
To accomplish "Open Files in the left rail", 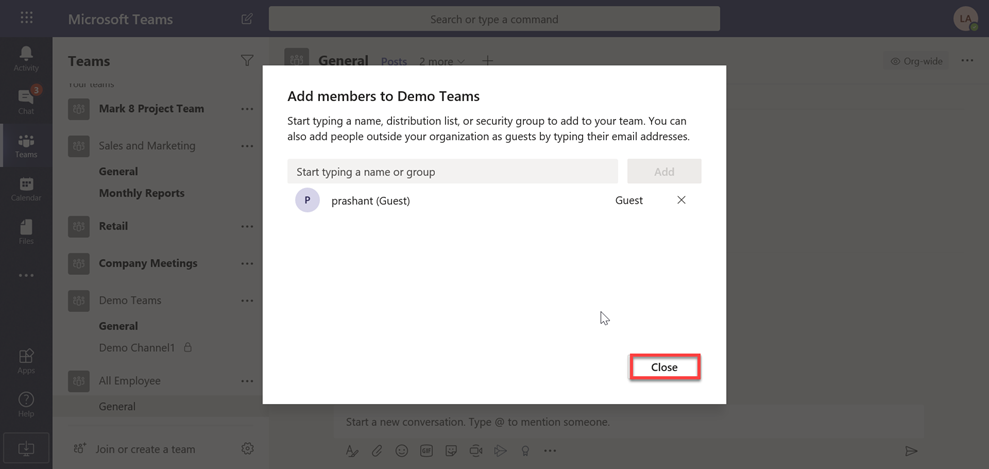I will click(x=26, y=232).
